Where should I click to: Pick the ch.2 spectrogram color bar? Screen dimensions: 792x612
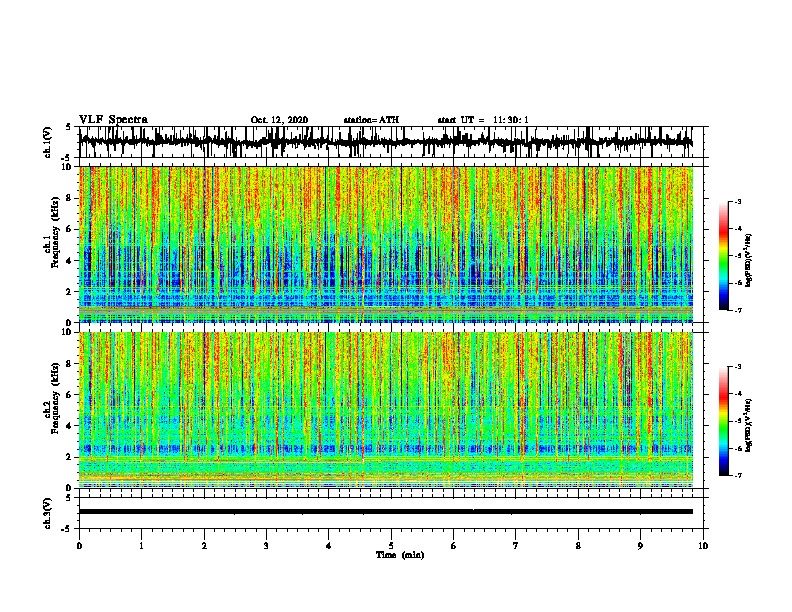(723, 421)
